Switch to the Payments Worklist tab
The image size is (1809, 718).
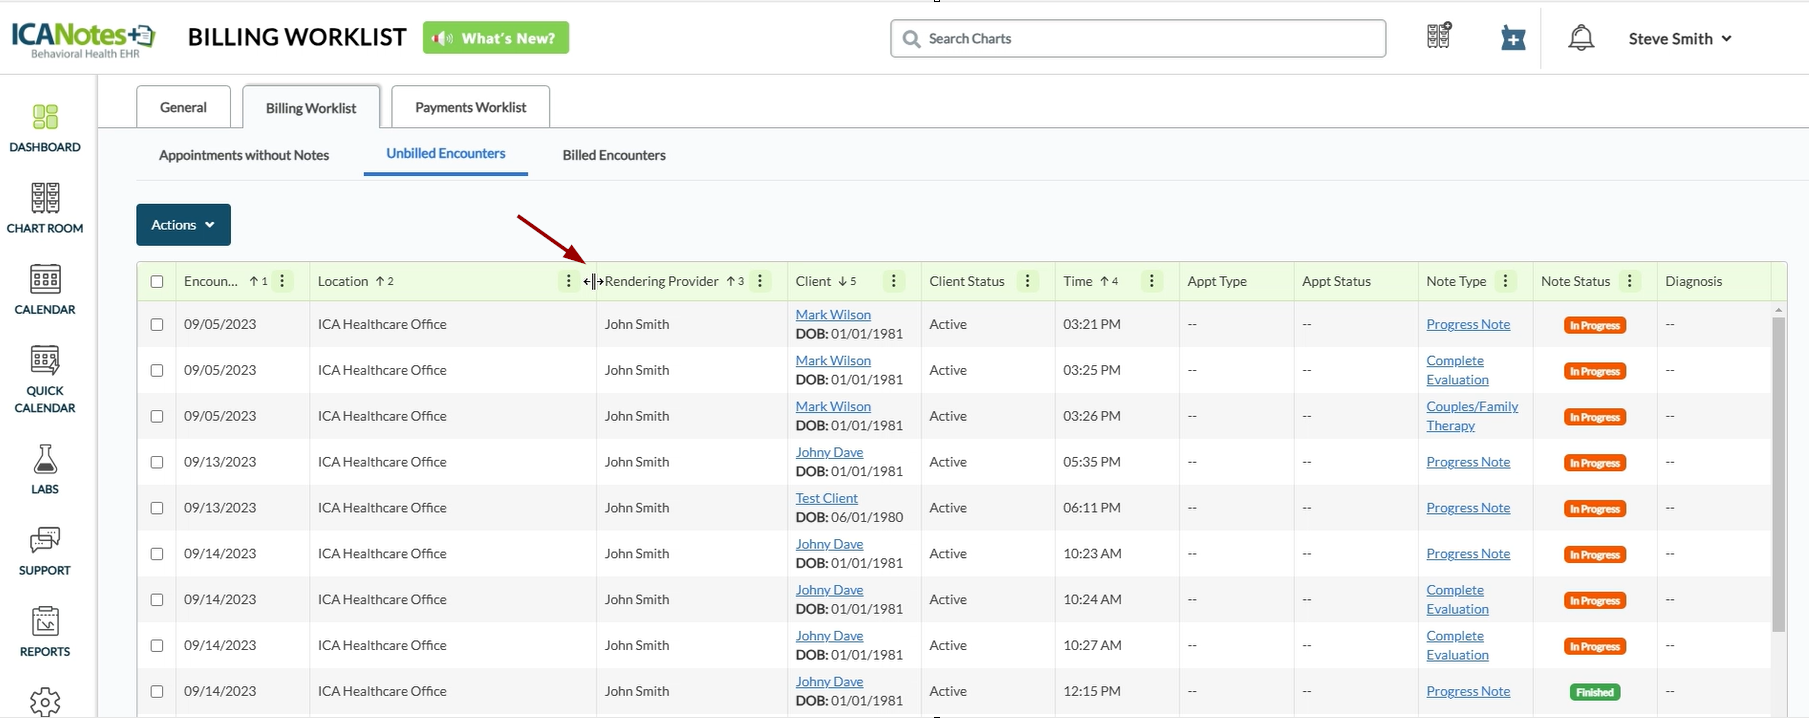point(470,107)
